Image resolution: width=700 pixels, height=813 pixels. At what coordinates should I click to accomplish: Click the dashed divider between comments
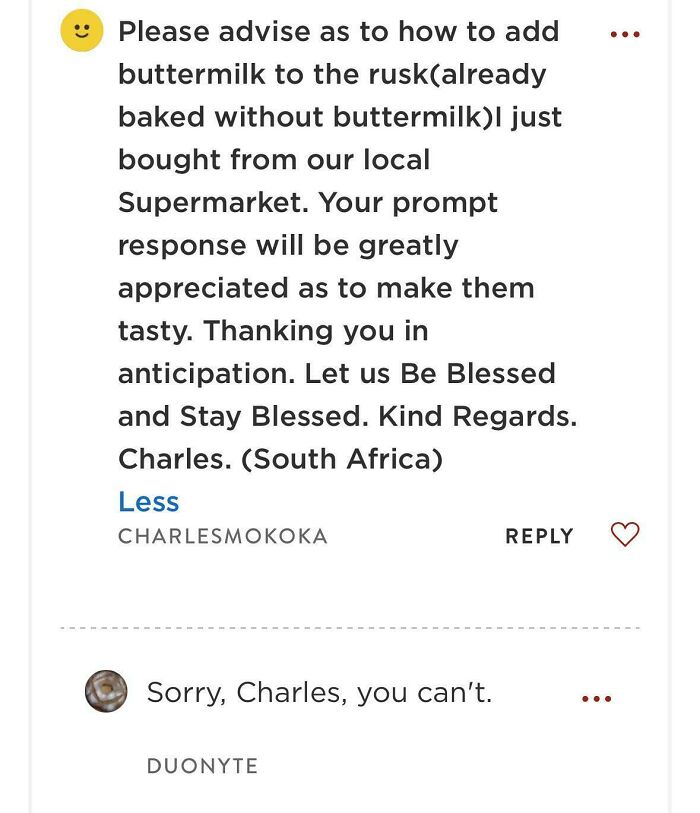(x=350, y=627)
